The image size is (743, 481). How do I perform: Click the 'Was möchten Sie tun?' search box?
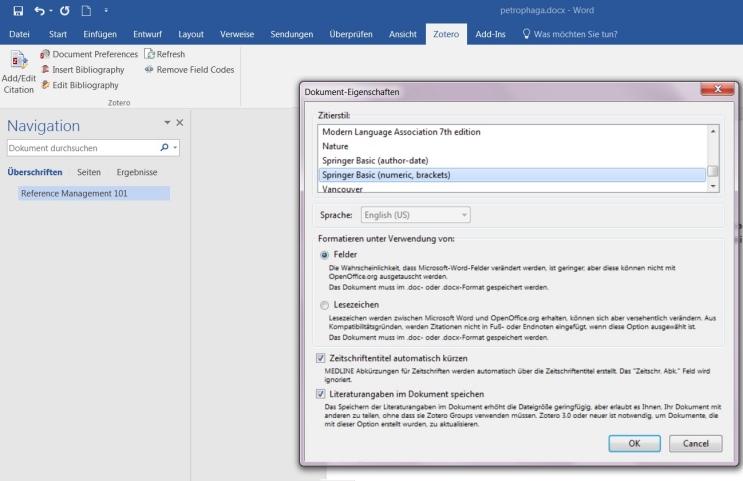[570, 34]
